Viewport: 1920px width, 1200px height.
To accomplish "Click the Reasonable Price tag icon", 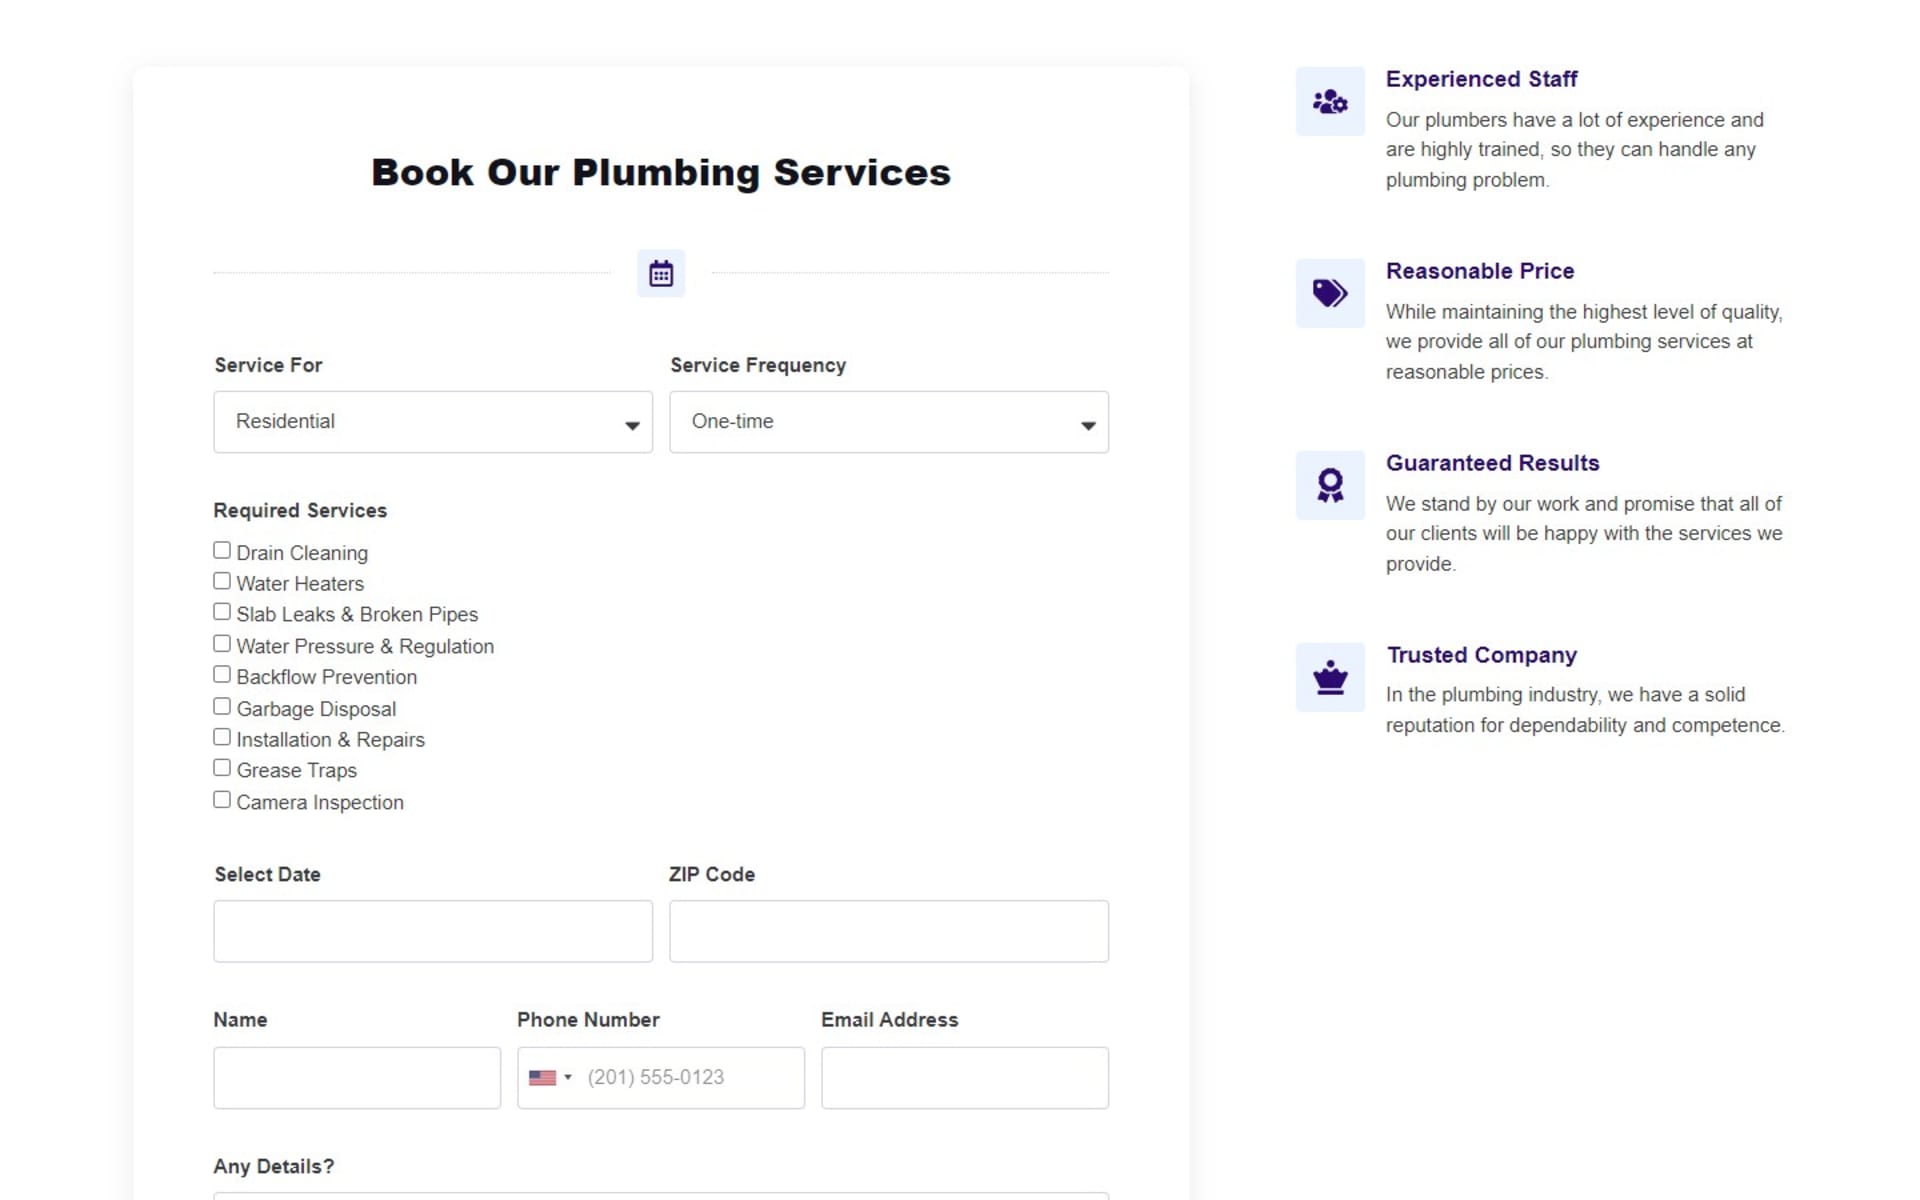I will tap(1330, 293).
